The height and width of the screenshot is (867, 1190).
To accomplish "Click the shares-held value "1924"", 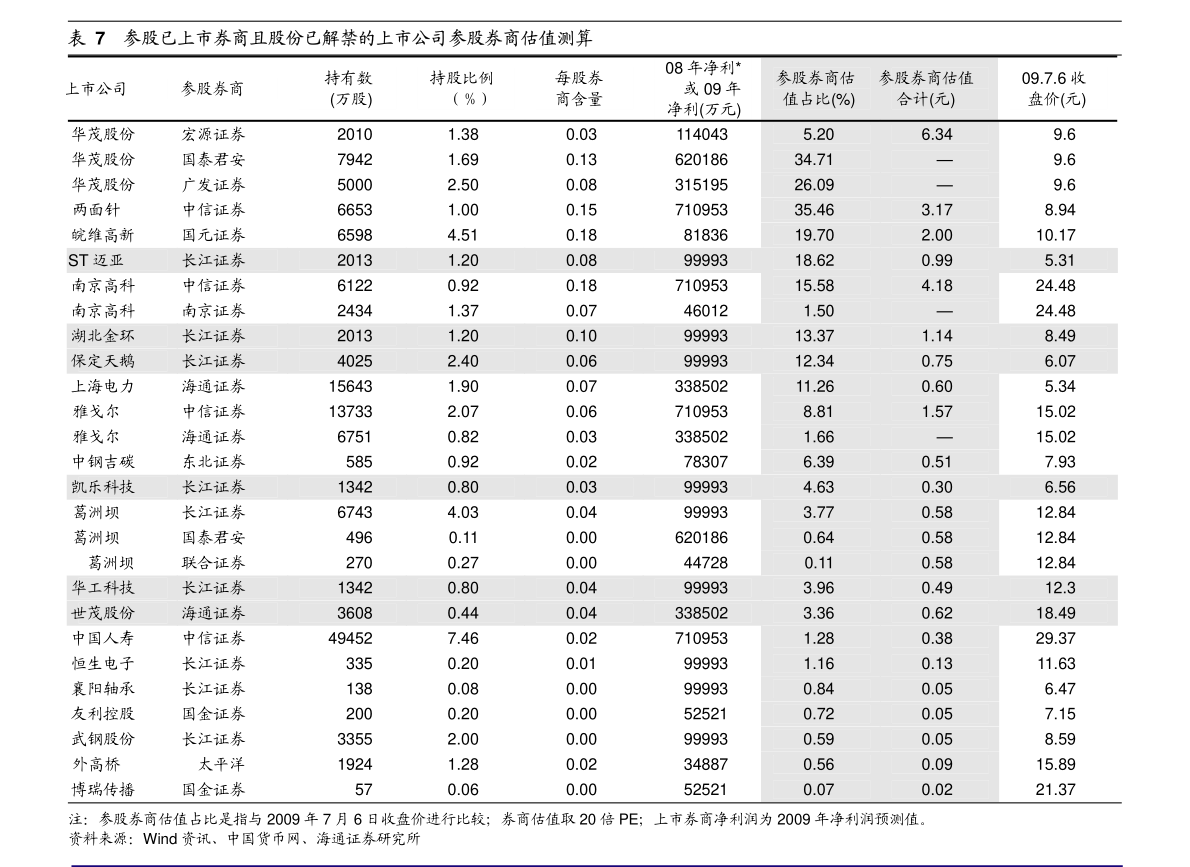I will click(x=354, y=765).
